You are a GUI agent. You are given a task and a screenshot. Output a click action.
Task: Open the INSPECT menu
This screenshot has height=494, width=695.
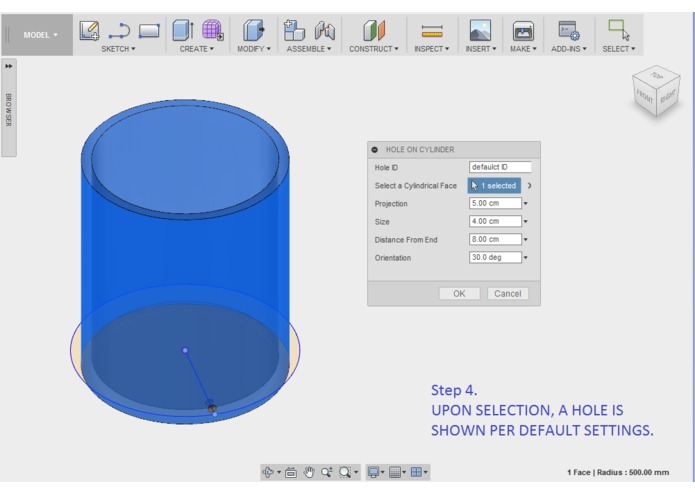[x=432, y=49]
